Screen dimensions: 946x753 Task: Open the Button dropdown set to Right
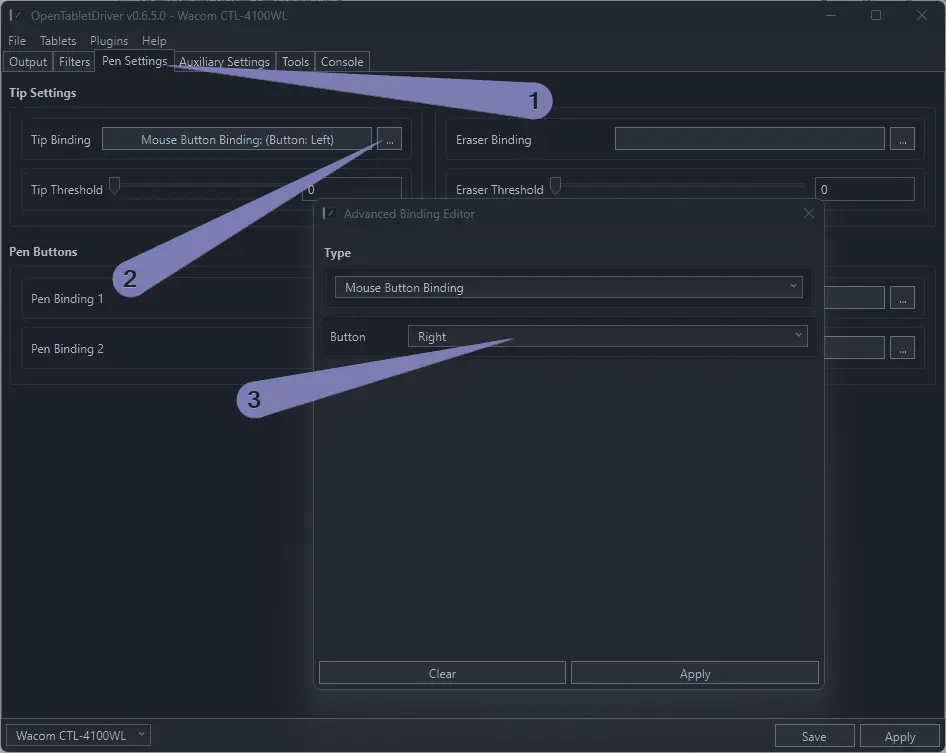coord(607,336)
